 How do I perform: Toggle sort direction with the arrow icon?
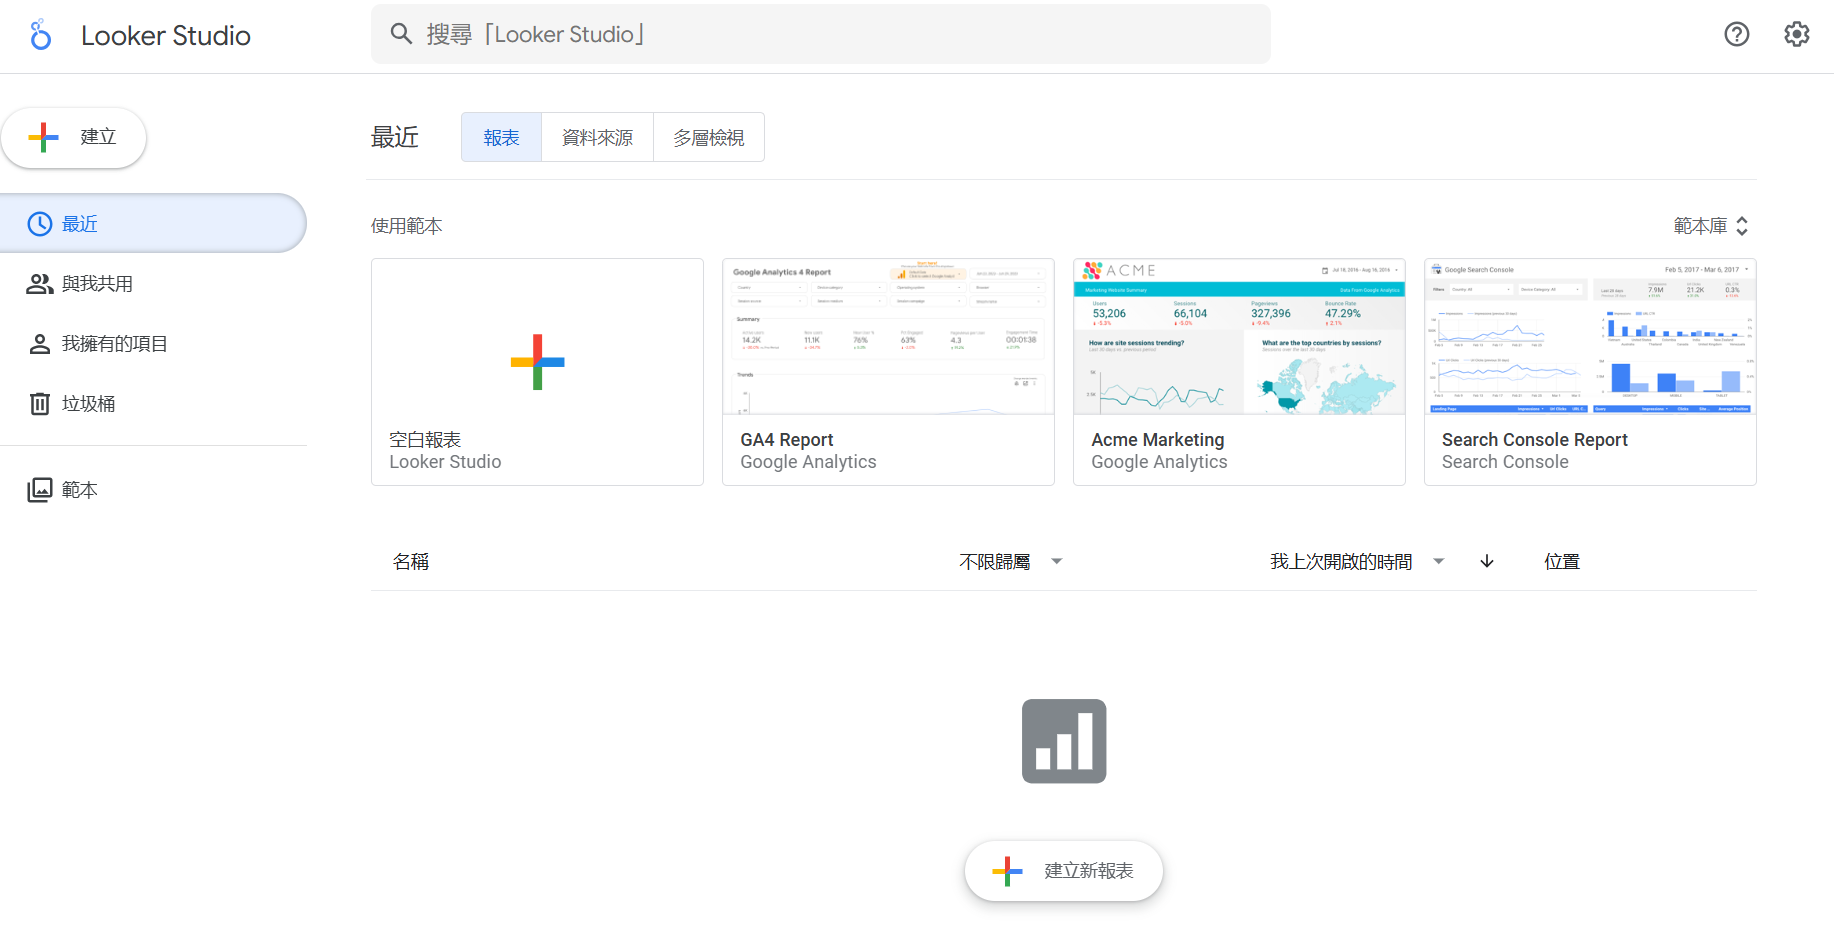(x=1487, y=562)
